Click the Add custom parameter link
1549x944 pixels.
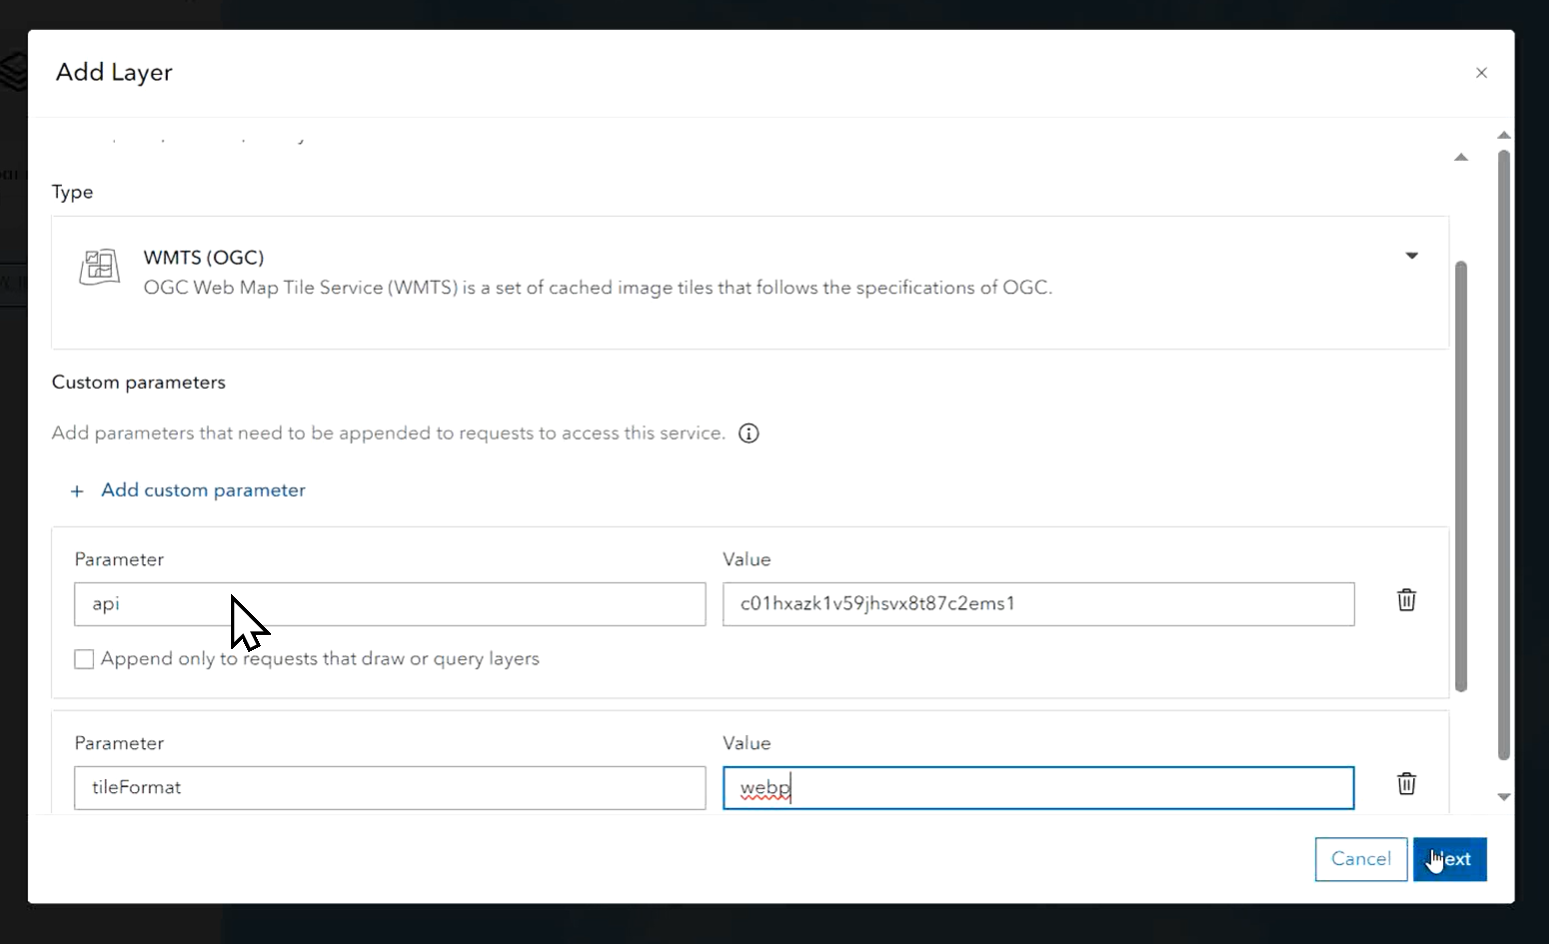(202, 490)
